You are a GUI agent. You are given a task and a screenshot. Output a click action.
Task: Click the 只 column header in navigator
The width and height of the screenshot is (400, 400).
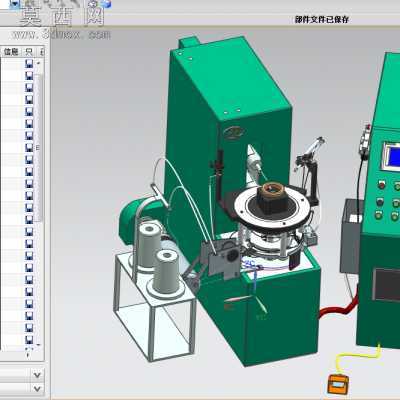[x=29, y=52]
